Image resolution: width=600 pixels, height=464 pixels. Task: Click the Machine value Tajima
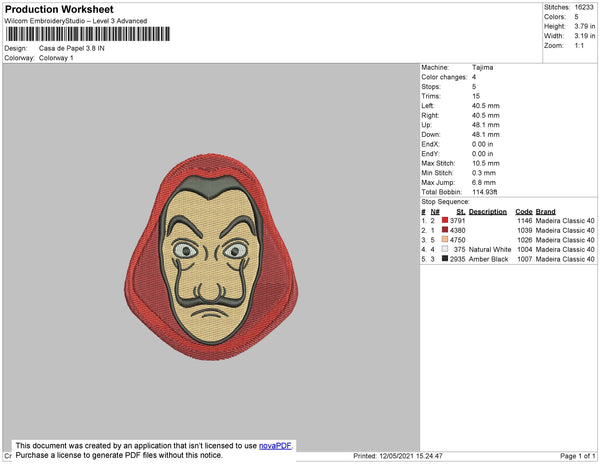pos(481,67)
